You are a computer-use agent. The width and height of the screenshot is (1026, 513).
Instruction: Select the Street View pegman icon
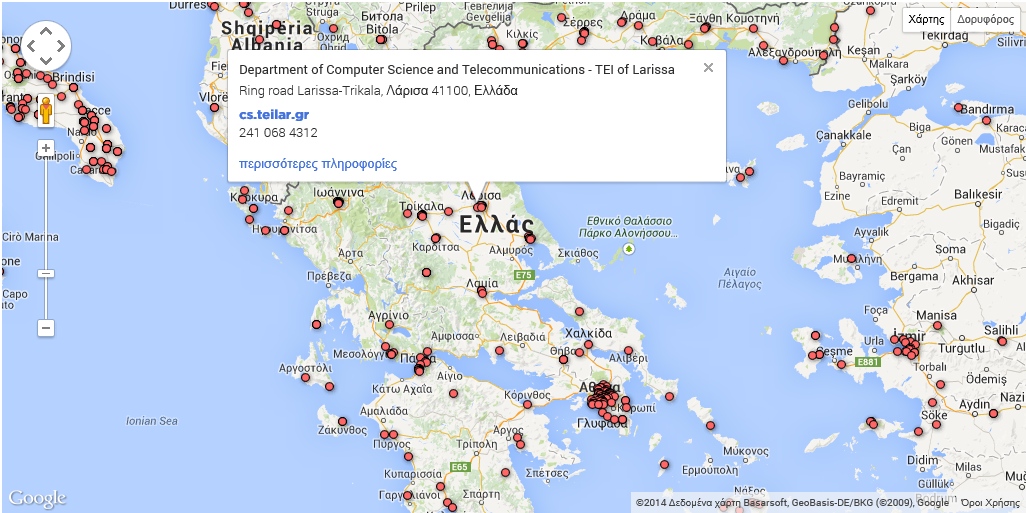45,110
